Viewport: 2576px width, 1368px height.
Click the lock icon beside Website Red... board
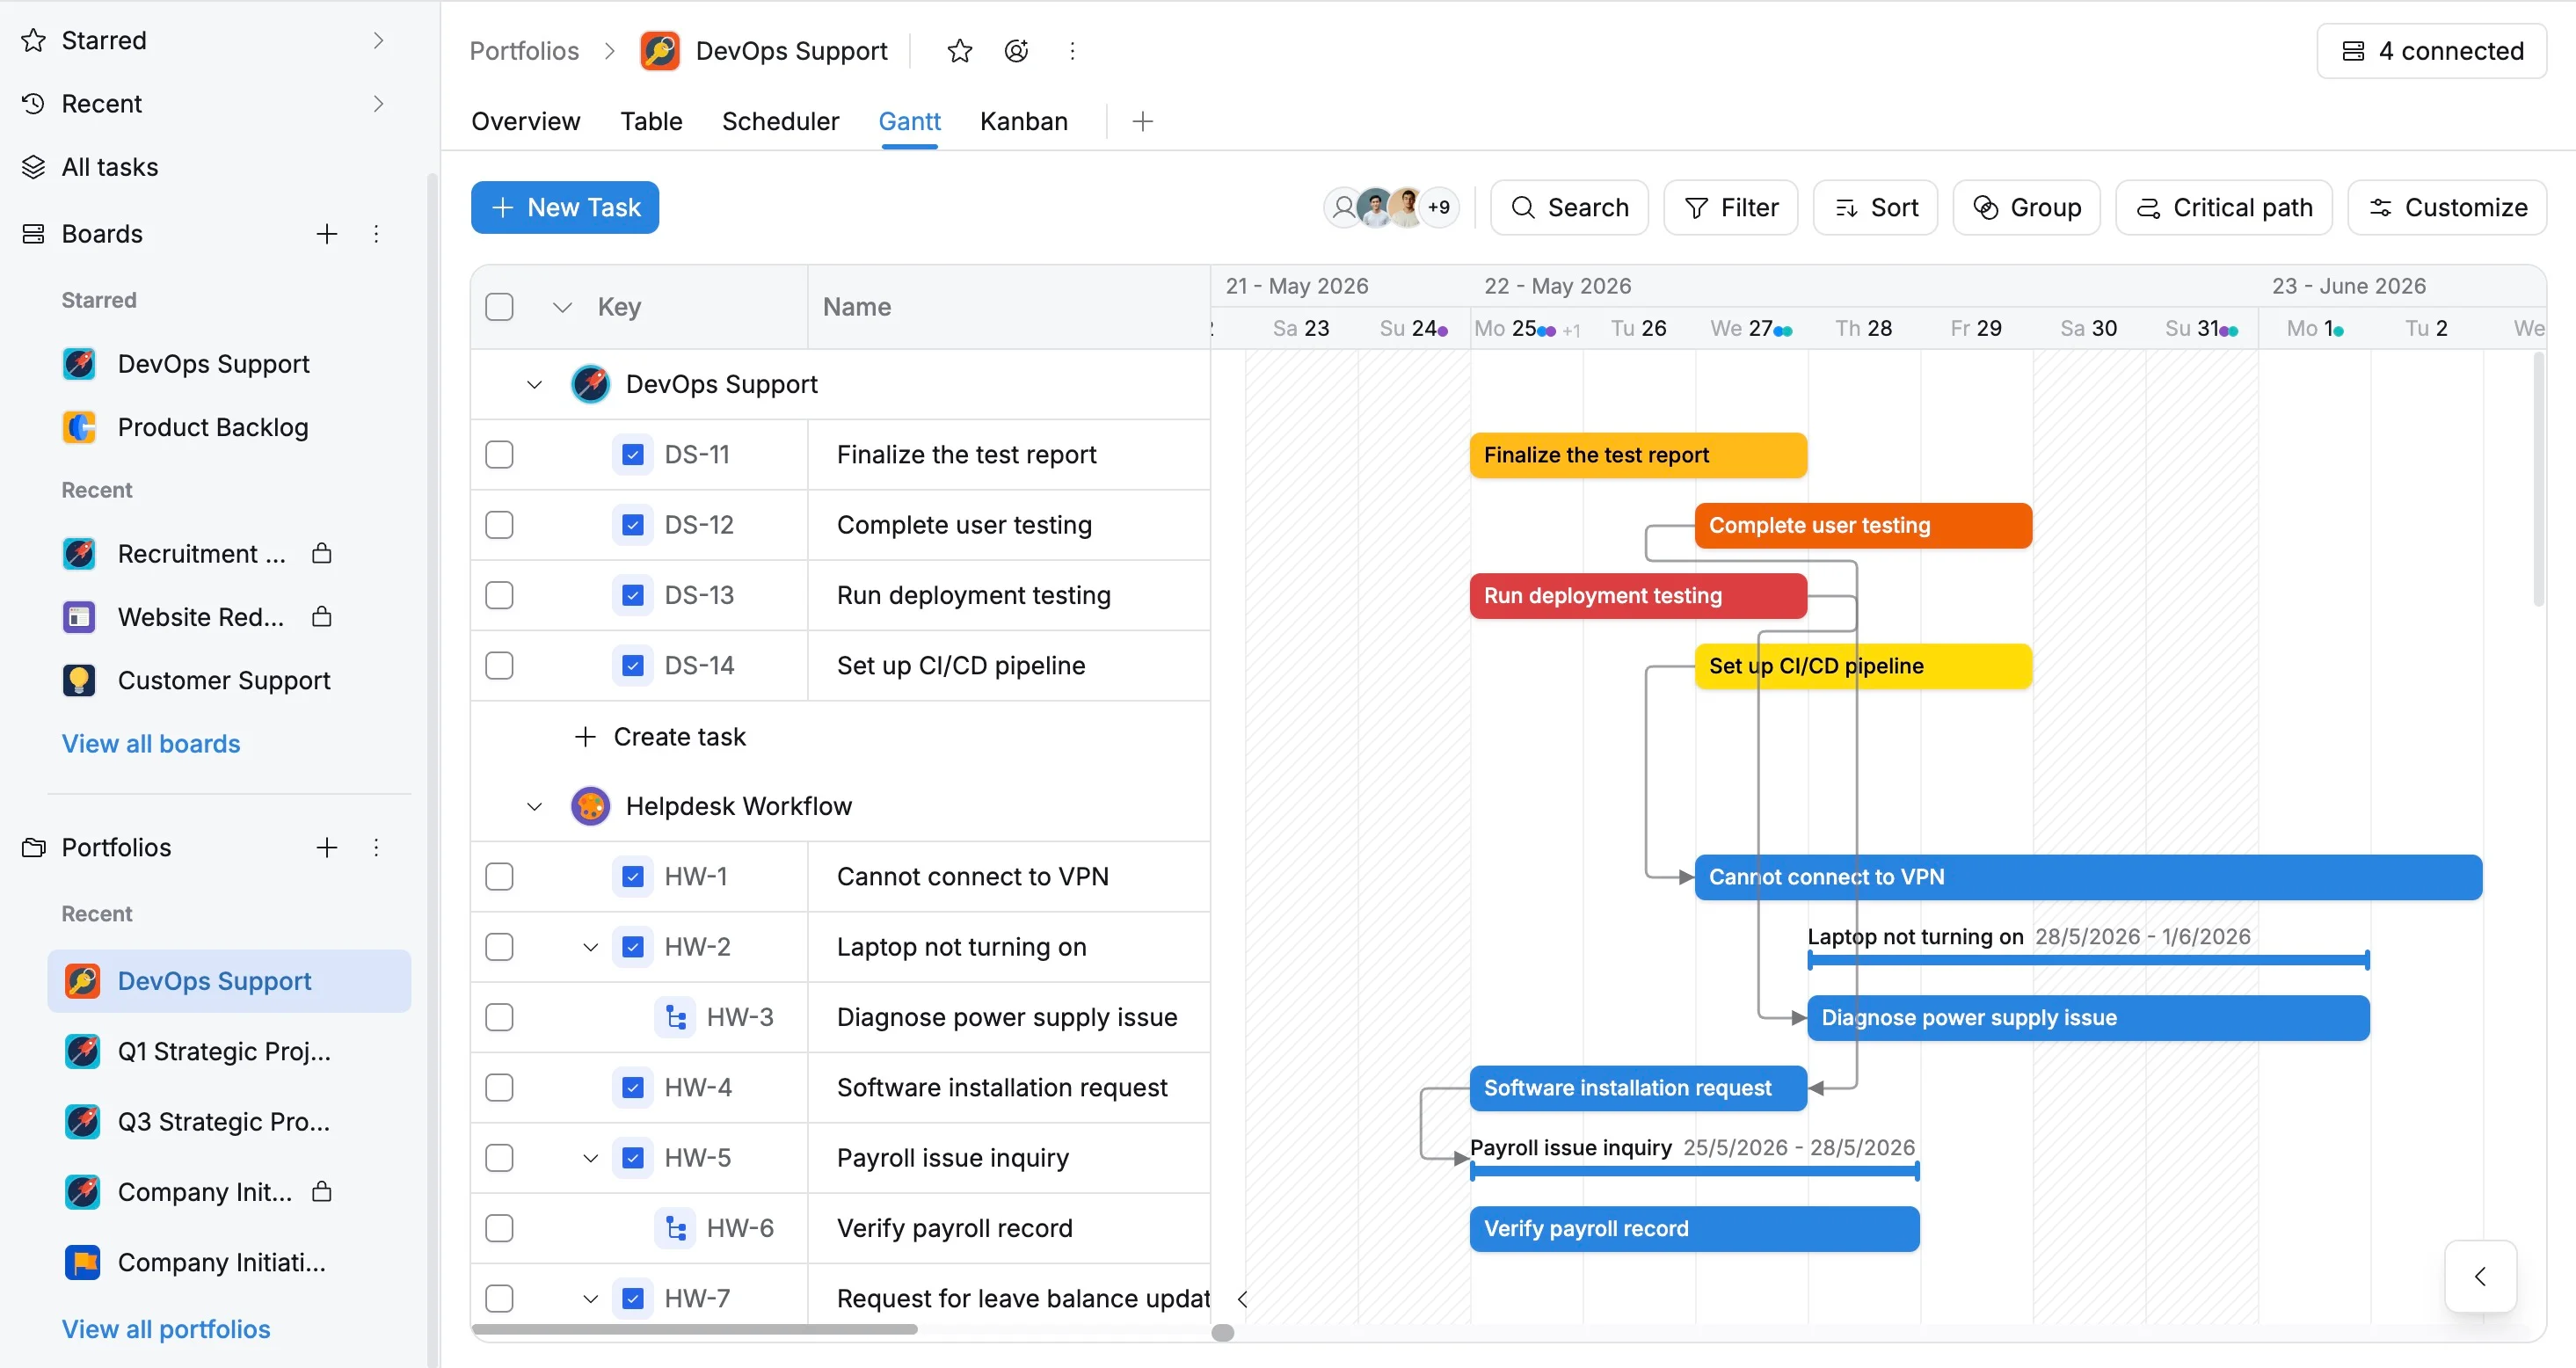[x=321, y=616]
